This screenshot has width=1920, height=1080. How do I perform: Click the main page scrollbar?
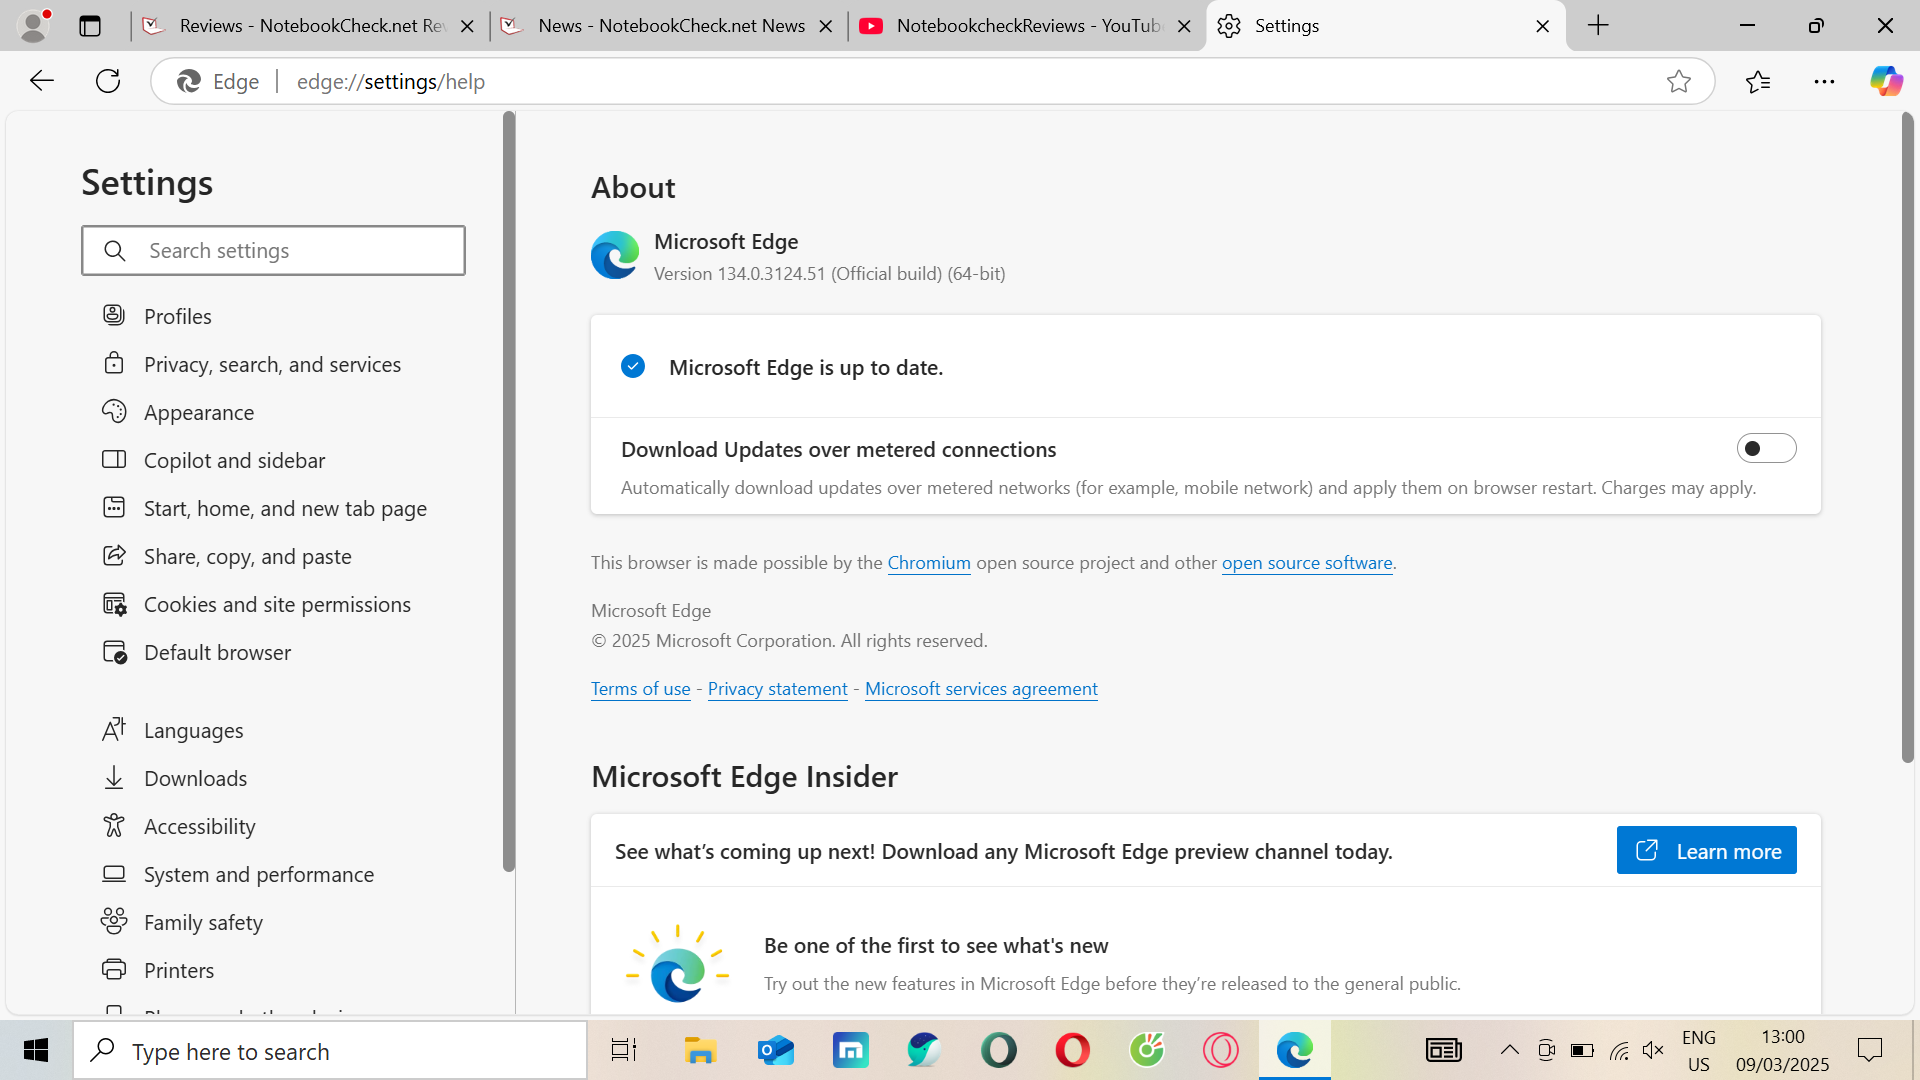tap(1907, 437)
